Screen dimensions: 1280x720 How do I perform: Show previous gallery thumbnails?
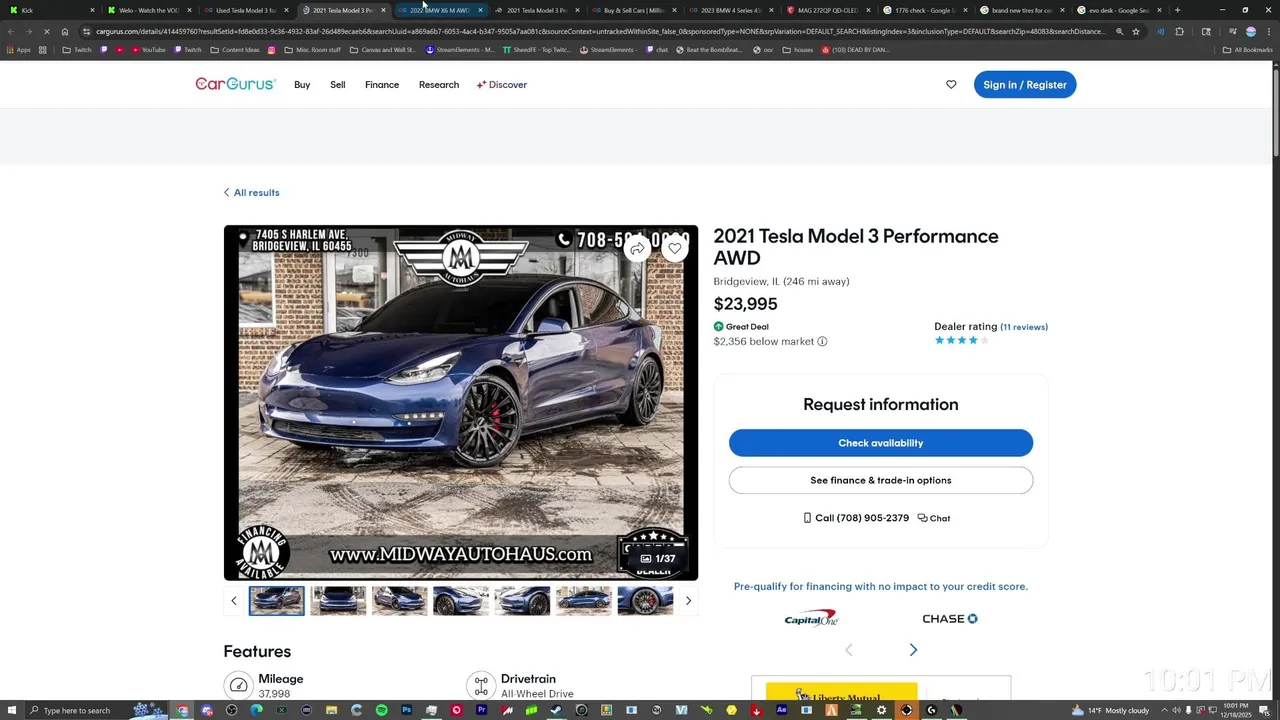click(x=234, y=600)
